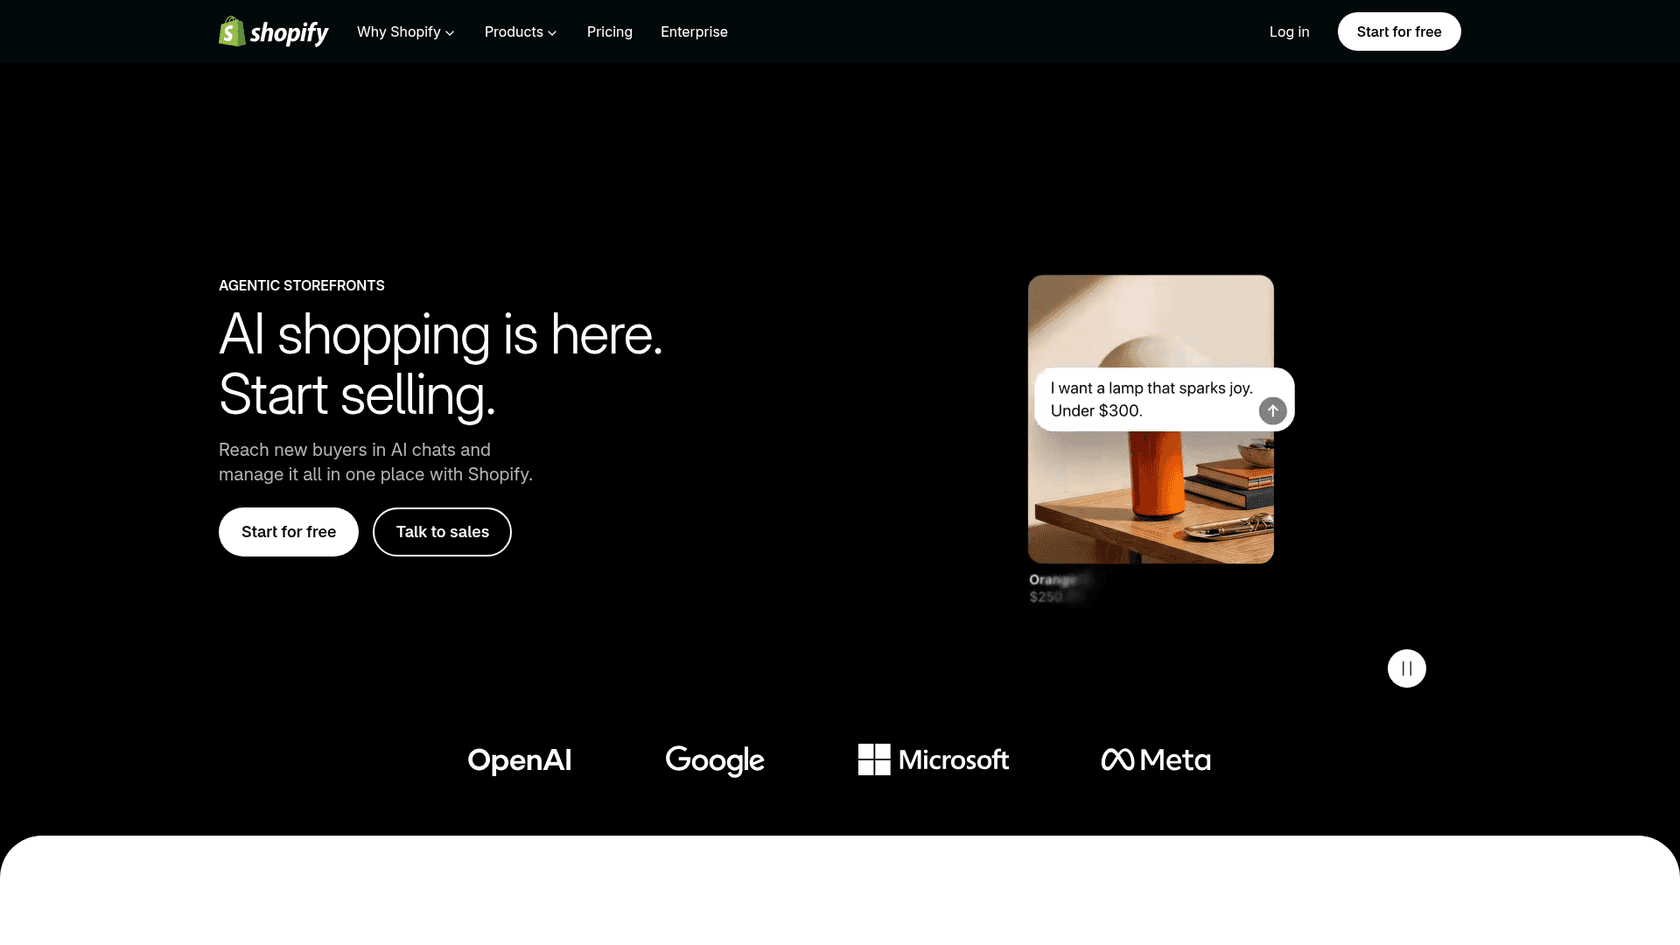1680x945 pixels.
Task: Click the Log in link
Action: (1289, 32)
